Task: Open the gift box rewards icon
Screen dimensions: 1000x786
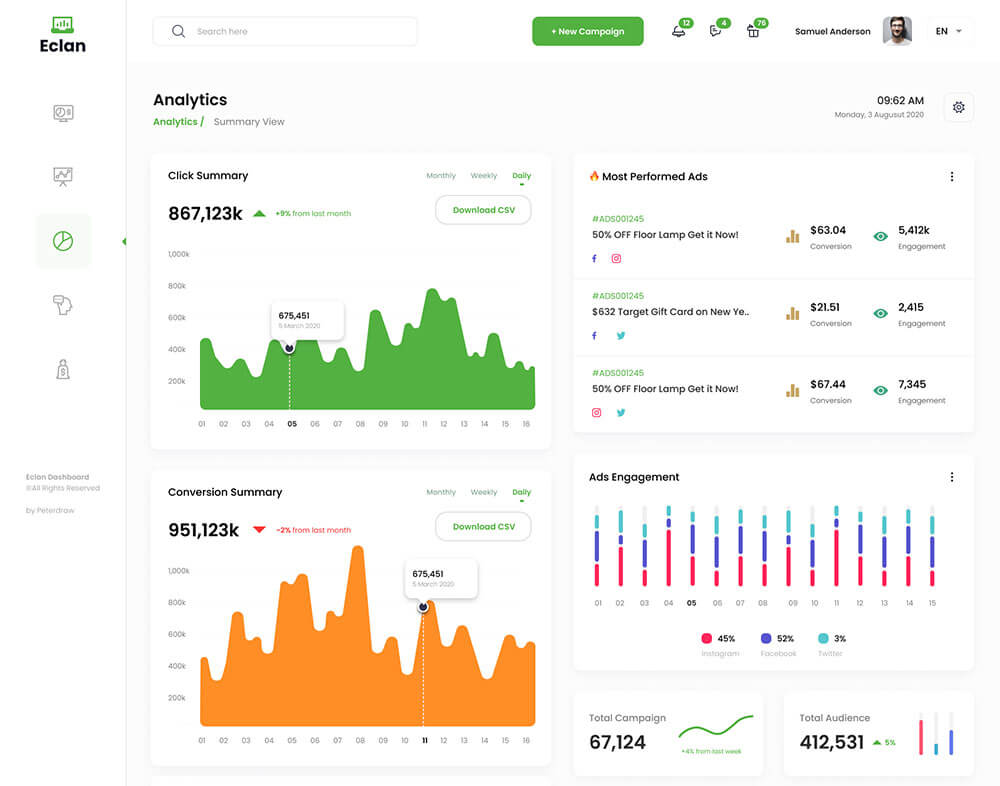Action: click(x=753, y=31)
